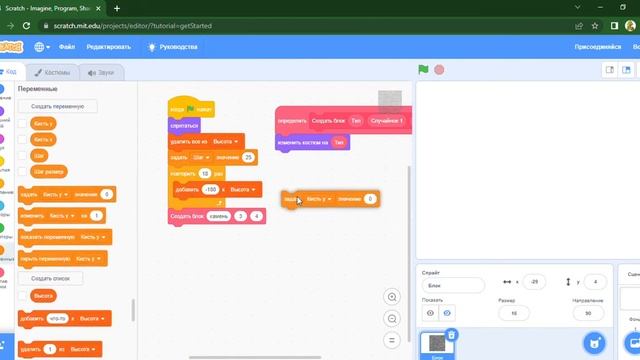The width and height of the screenshot is (640, 360).
Task: Bookmark this page with star icon
Action: (595, 26)
